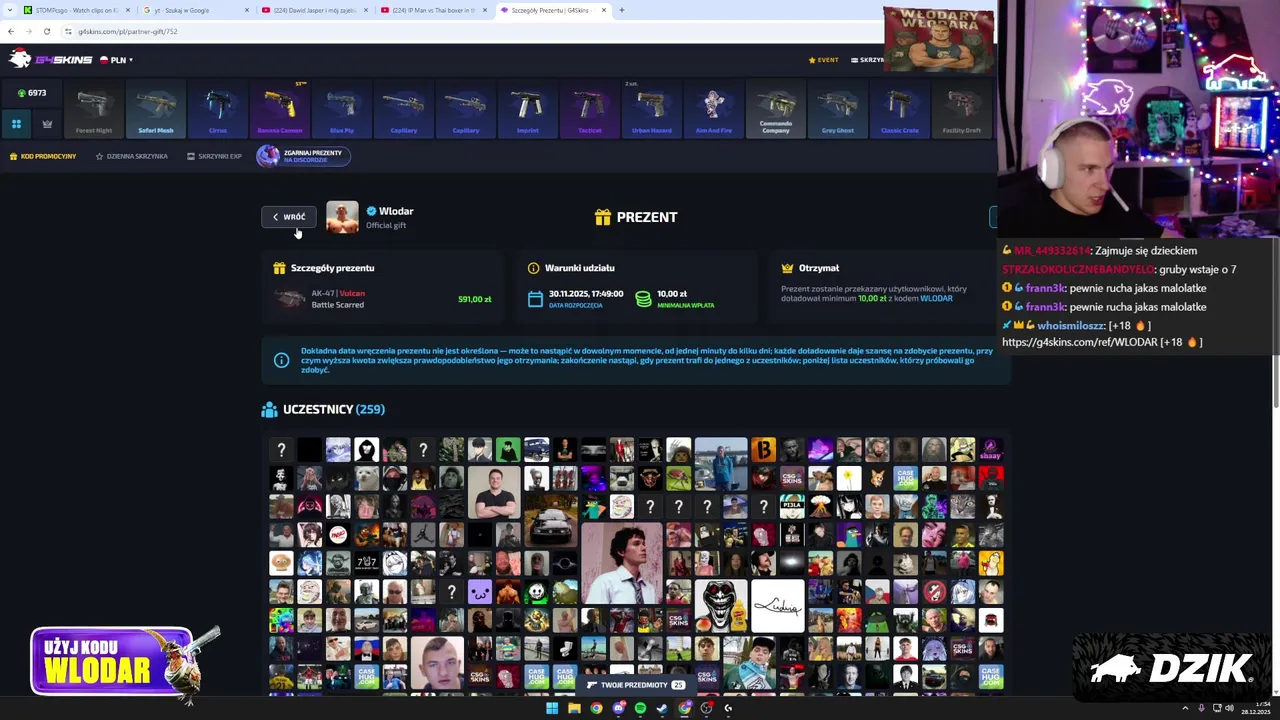
Task: Click the large man-in-tie participant avatar
Action: (x=622, y=563)
